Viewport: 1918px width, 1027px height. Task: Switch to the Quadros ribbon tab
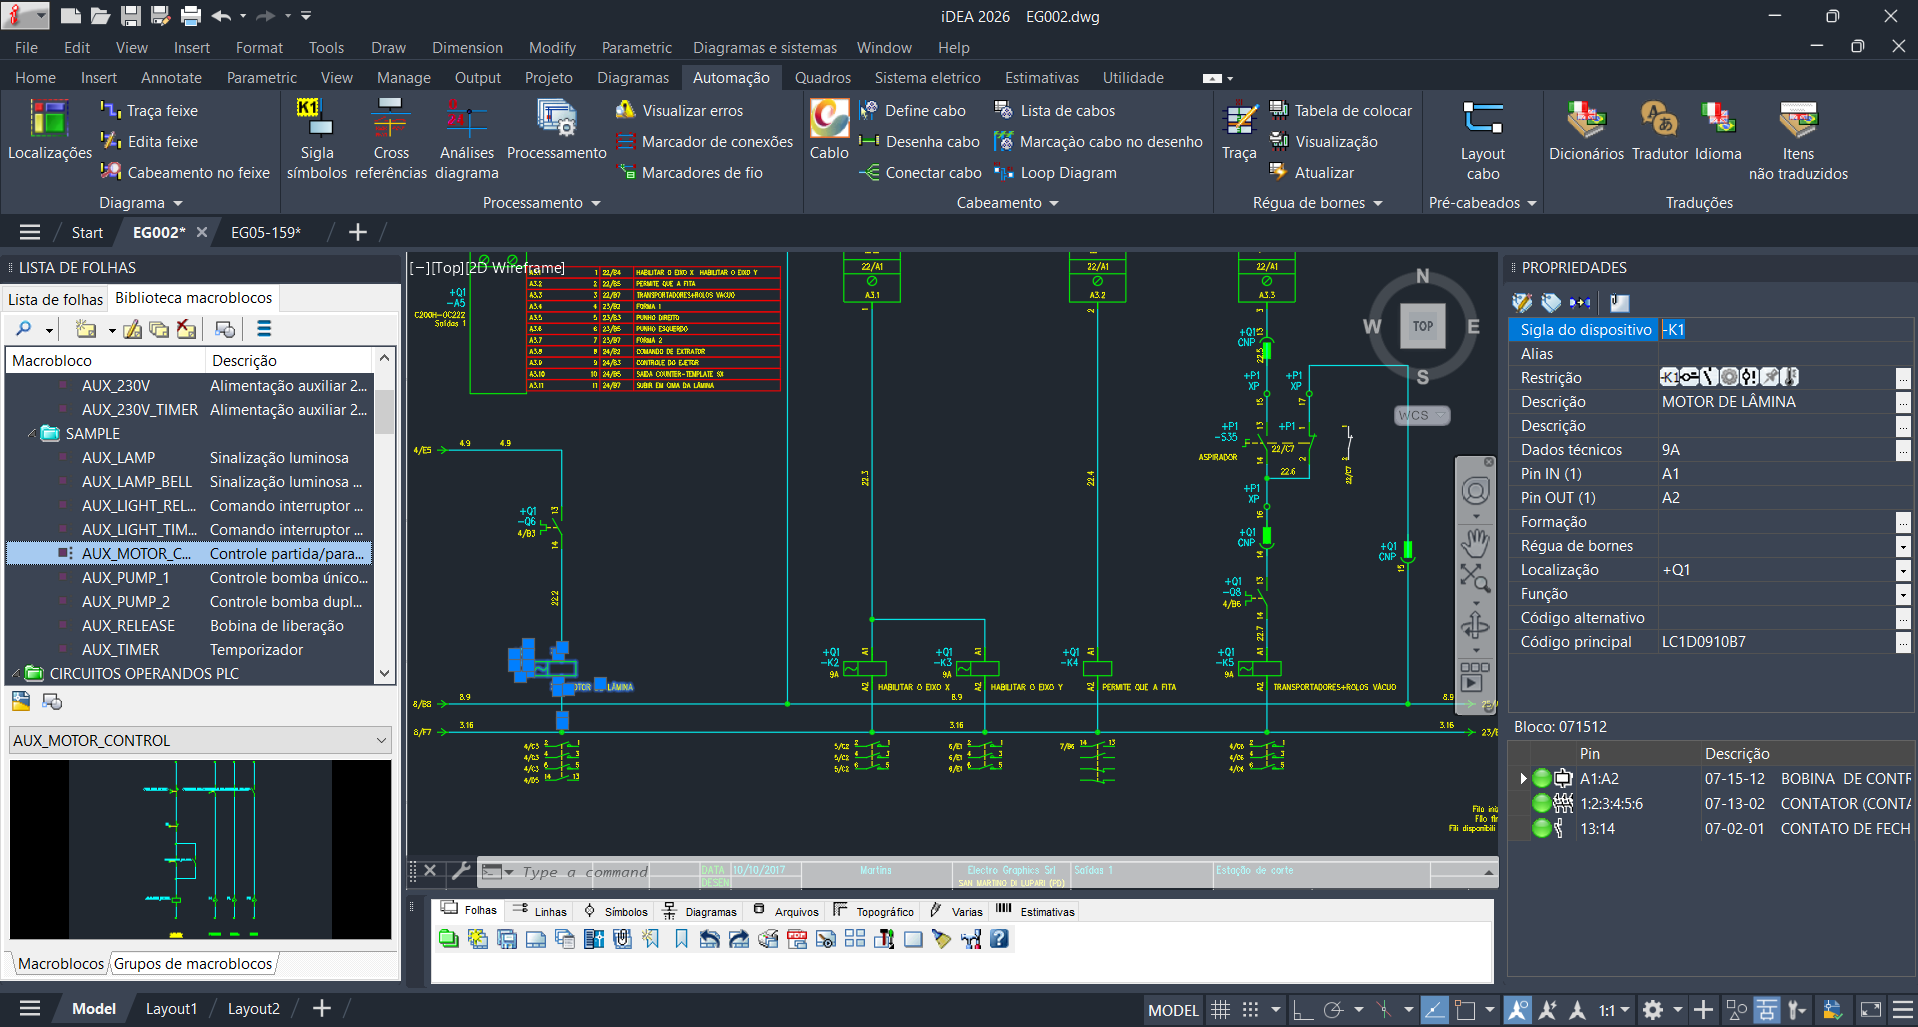822,78
